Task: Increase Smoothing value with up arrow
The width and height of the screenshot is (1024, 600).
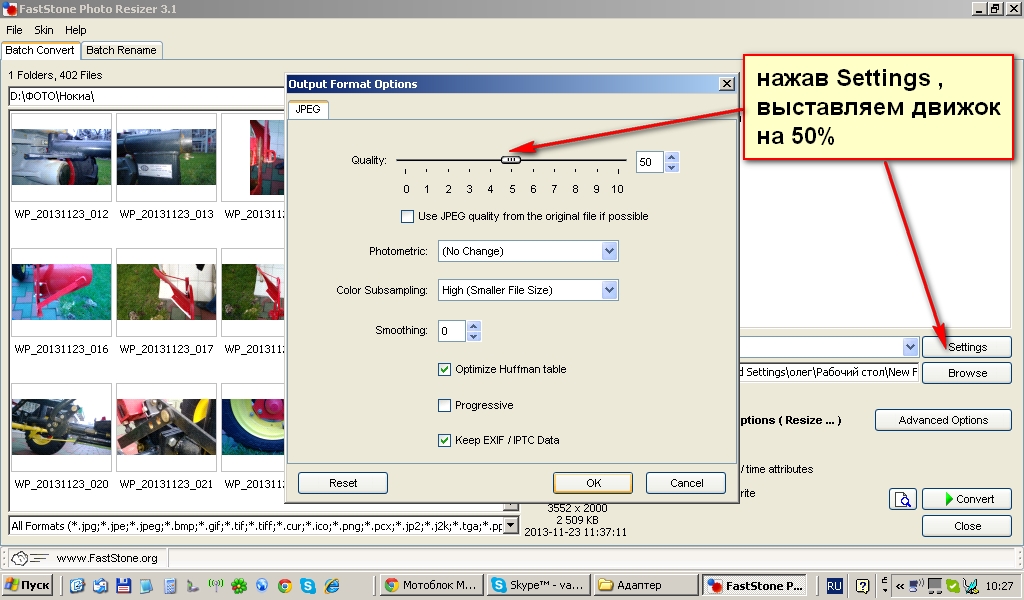Action: pyautogui.click(x=474, y=325)
